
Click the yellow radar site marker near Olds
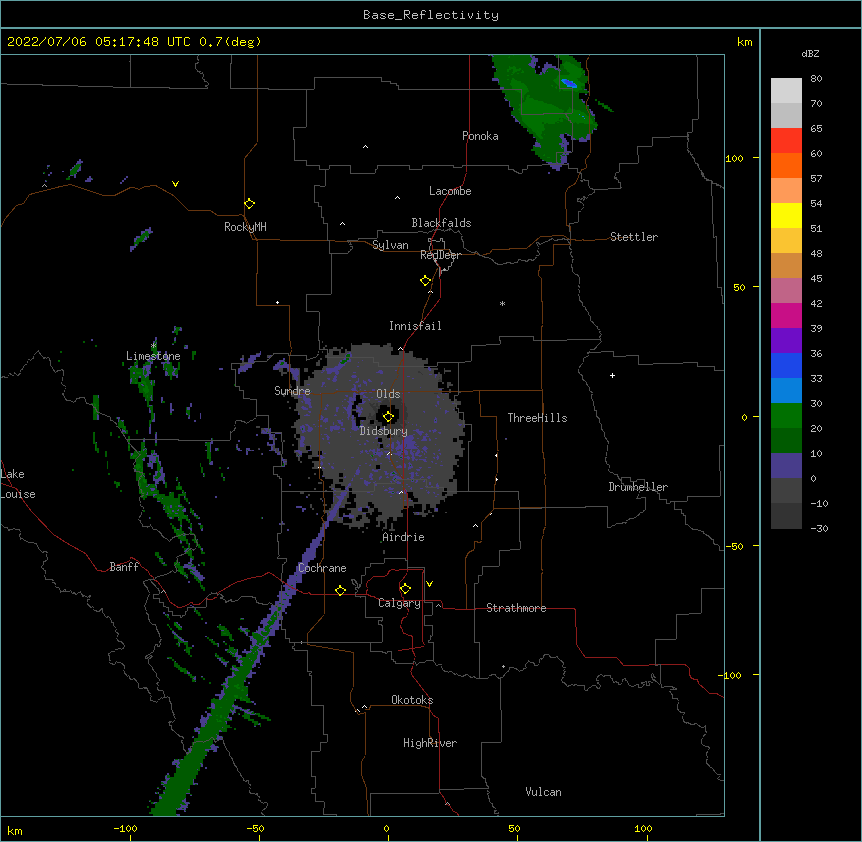(388, 416)
